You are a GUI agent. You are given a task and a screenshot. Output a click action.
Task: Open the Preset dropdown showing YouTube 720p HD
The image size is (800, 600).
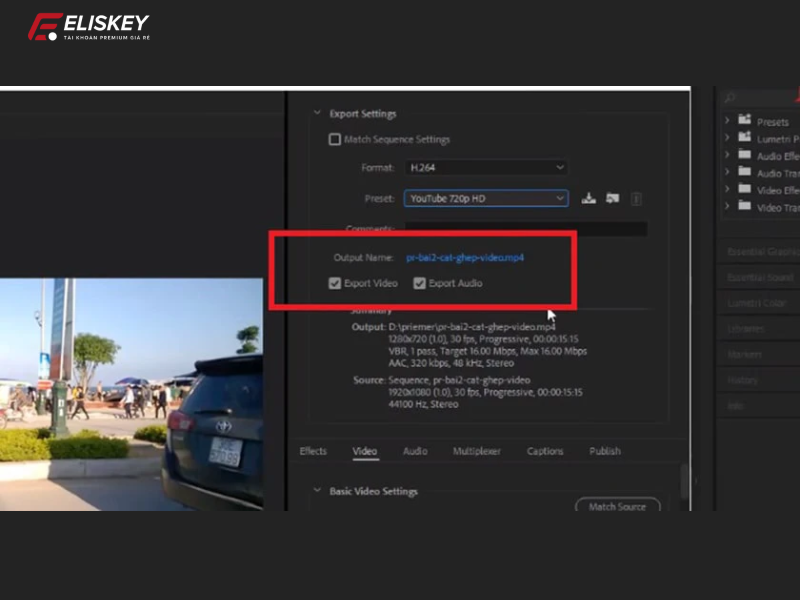pos(486,198)
